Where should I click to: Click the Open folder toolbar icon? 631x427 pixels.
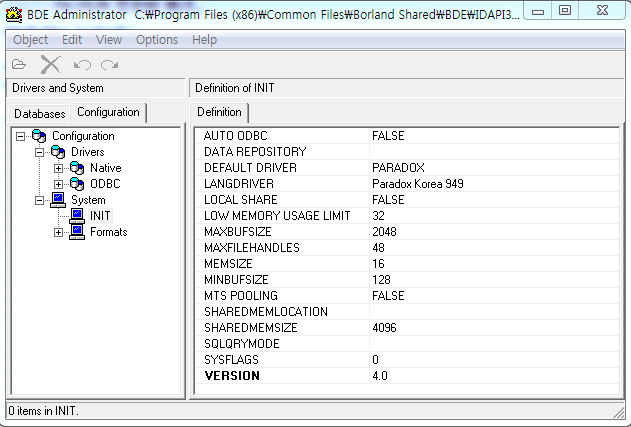coord(19,65)
